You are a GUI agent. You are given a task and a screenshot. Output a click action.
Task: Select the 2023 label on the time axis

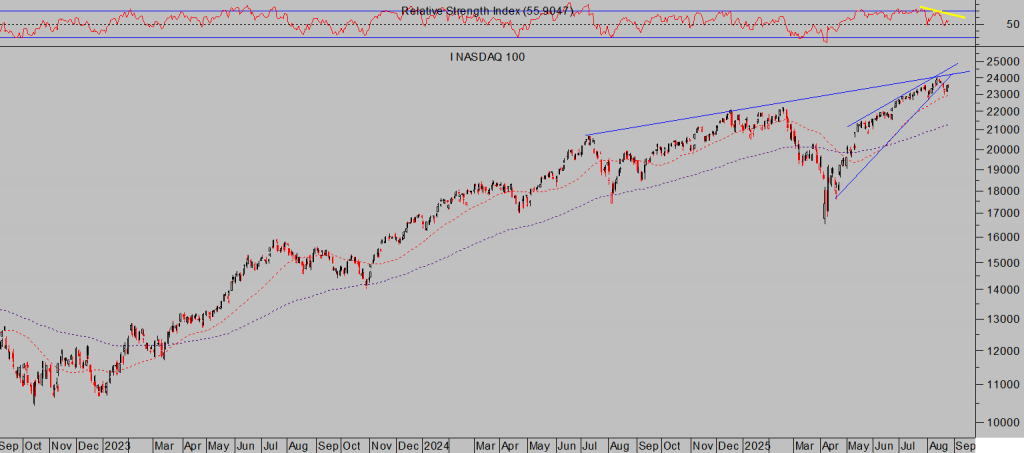[117, 444]
